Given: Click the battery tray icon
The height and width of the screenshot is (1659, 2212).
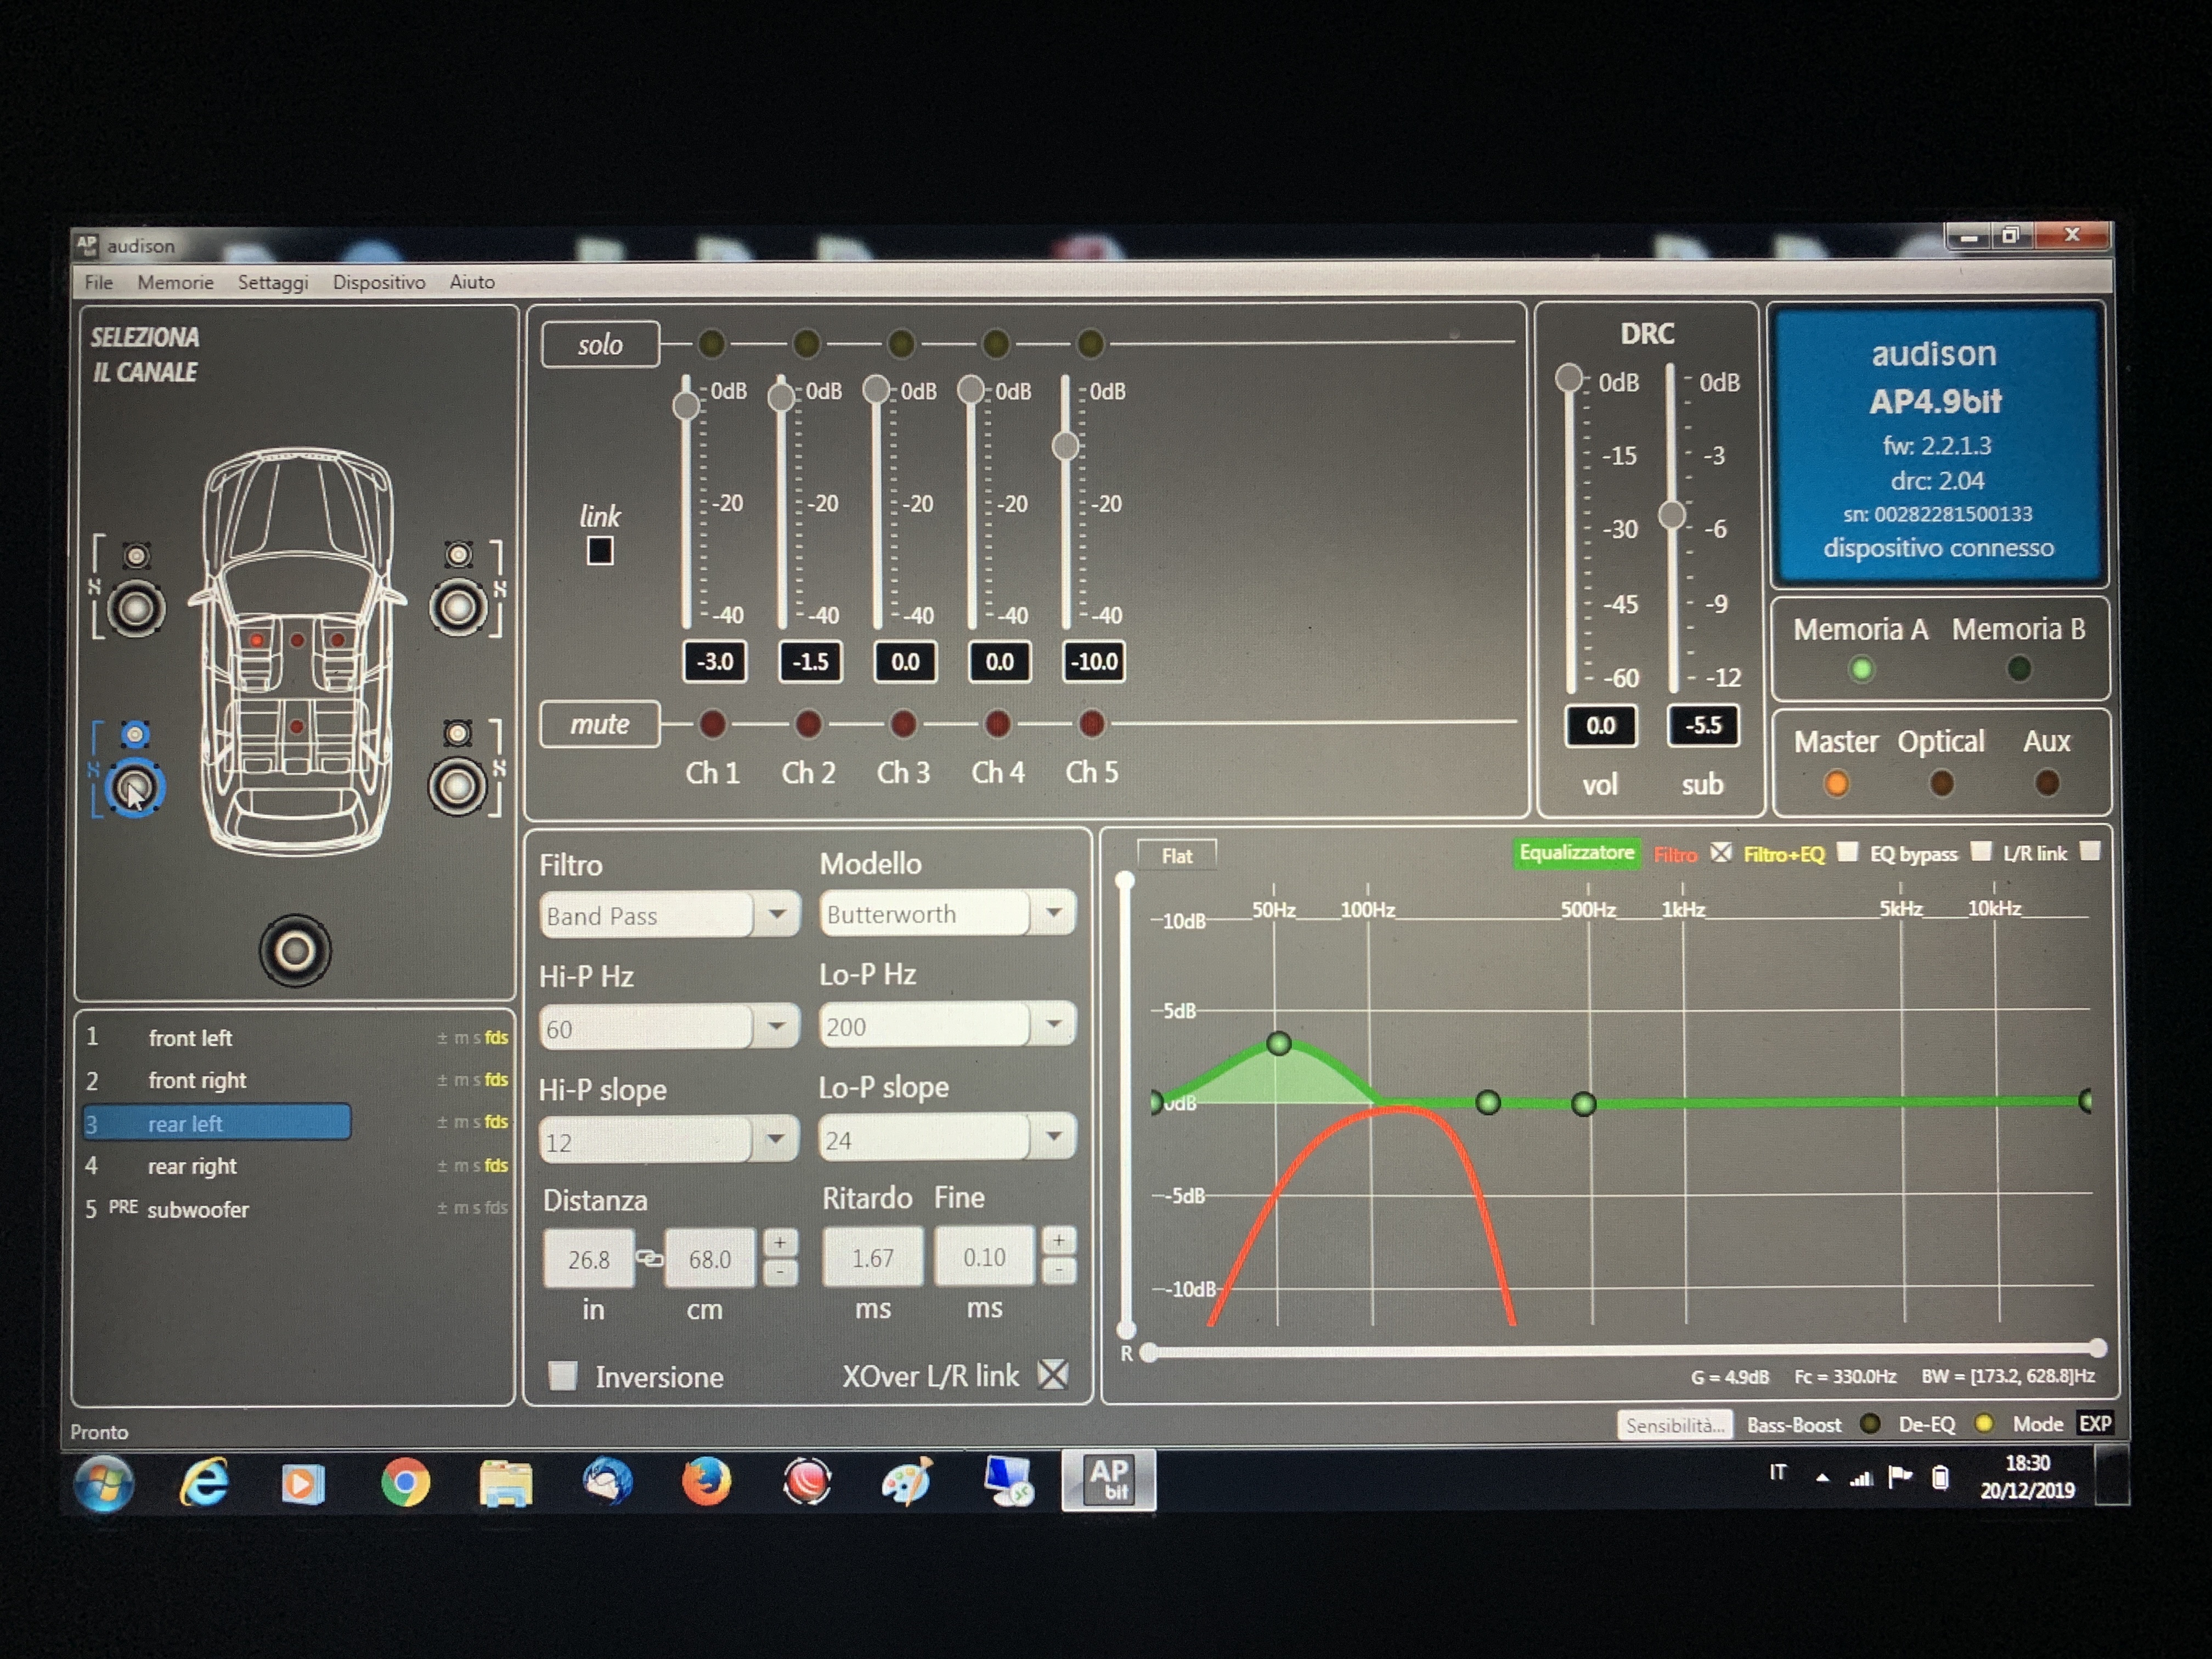Looking at the screenshot, I should 1940,1477.
